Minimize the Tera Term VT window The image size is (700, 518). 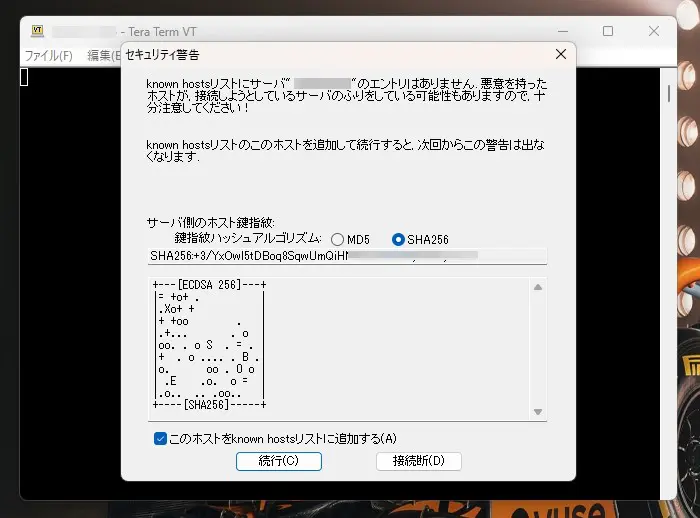[561, 31]
